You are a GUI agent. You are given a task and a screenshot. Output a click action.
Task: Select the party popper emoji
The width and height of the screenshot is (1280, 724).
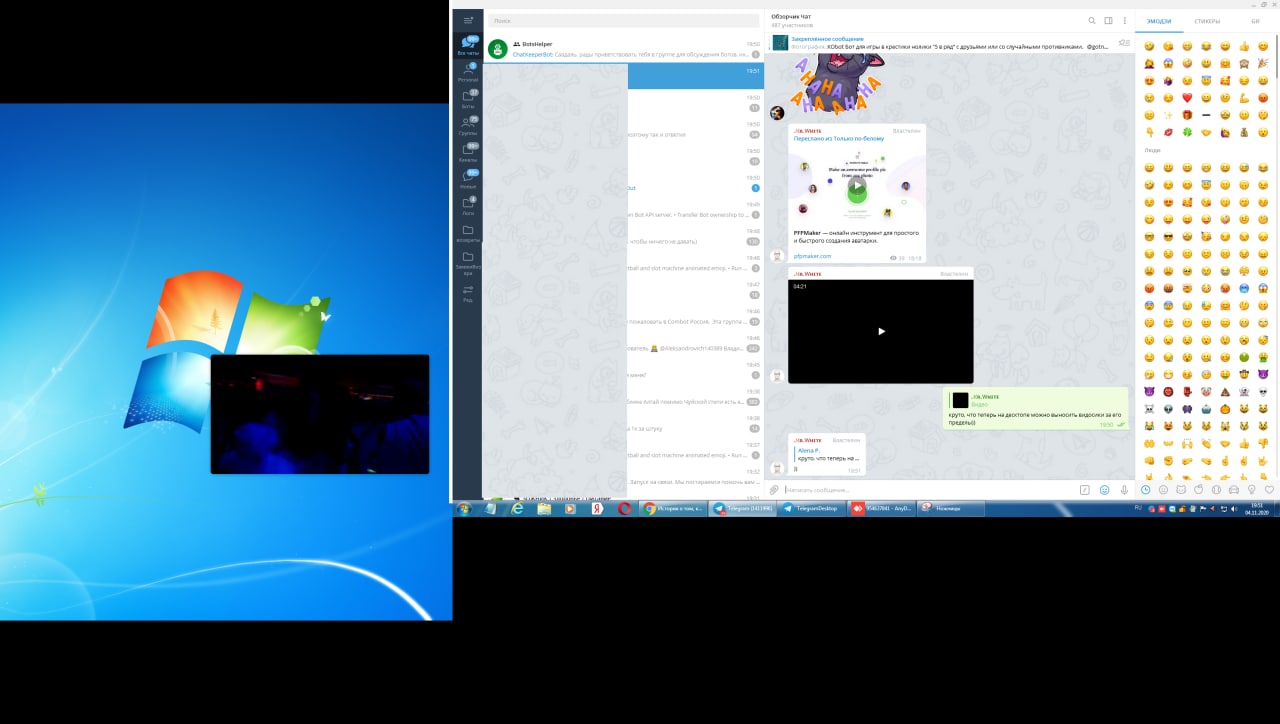click(1263, 63)
